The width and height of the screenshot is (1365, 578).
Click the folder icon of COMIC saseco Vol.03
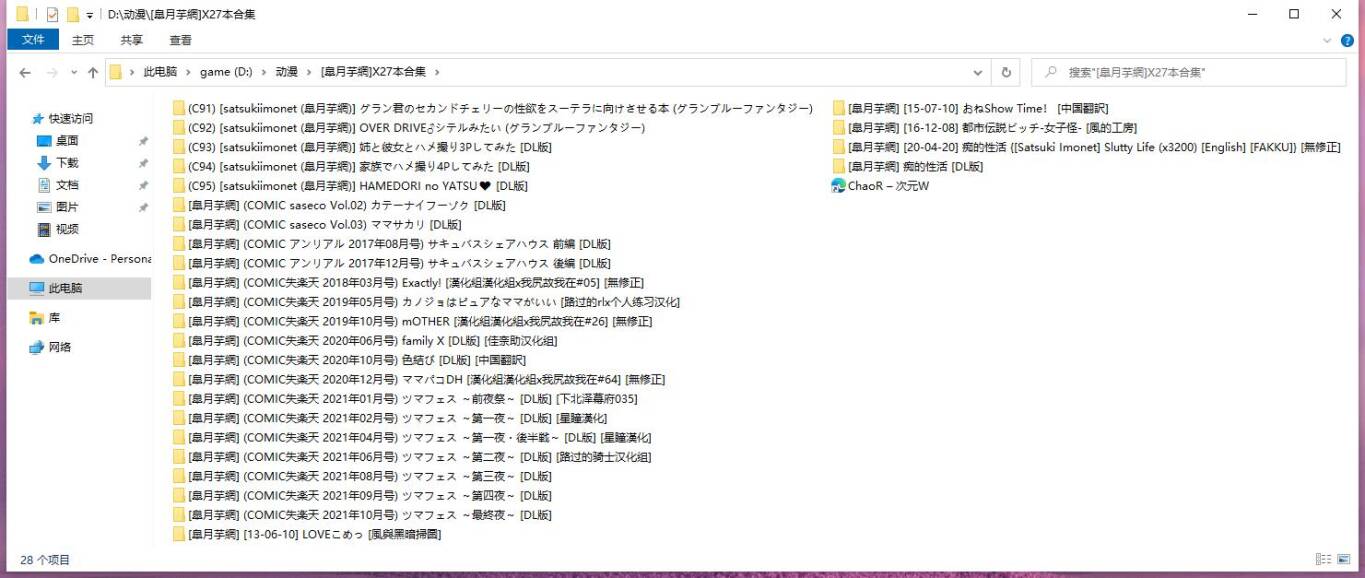[179, 224]
